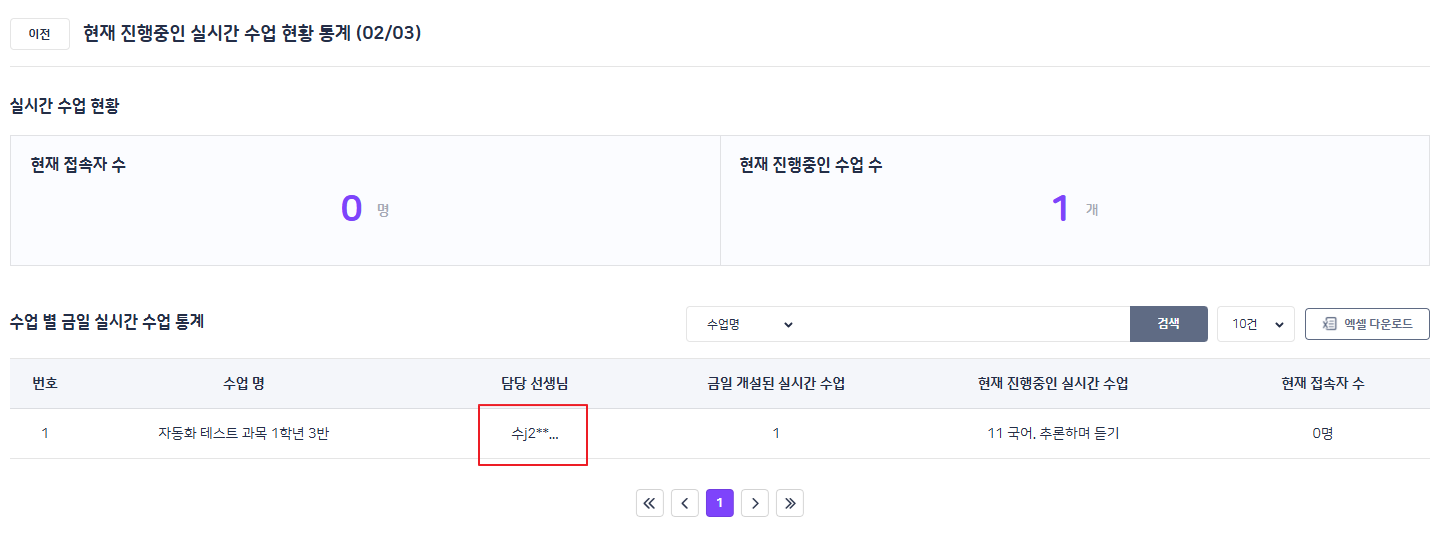Go to the next page arrow
The image size is (1456, 546).
click(x=755, y=503)
